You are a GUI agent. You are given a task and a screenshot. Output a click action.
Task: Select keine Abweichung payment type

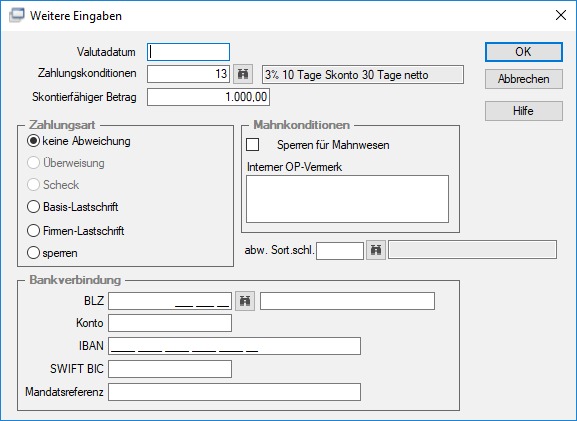tap(79, 141)
